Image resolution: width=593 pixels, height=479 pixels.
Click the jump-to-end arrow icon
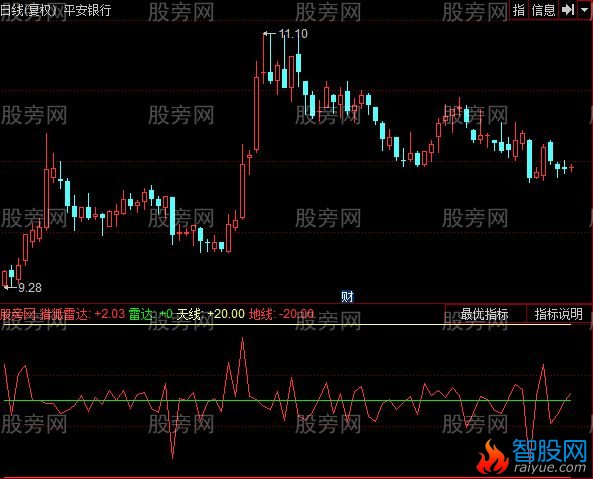pyautogui.click(x=568, y=9)
